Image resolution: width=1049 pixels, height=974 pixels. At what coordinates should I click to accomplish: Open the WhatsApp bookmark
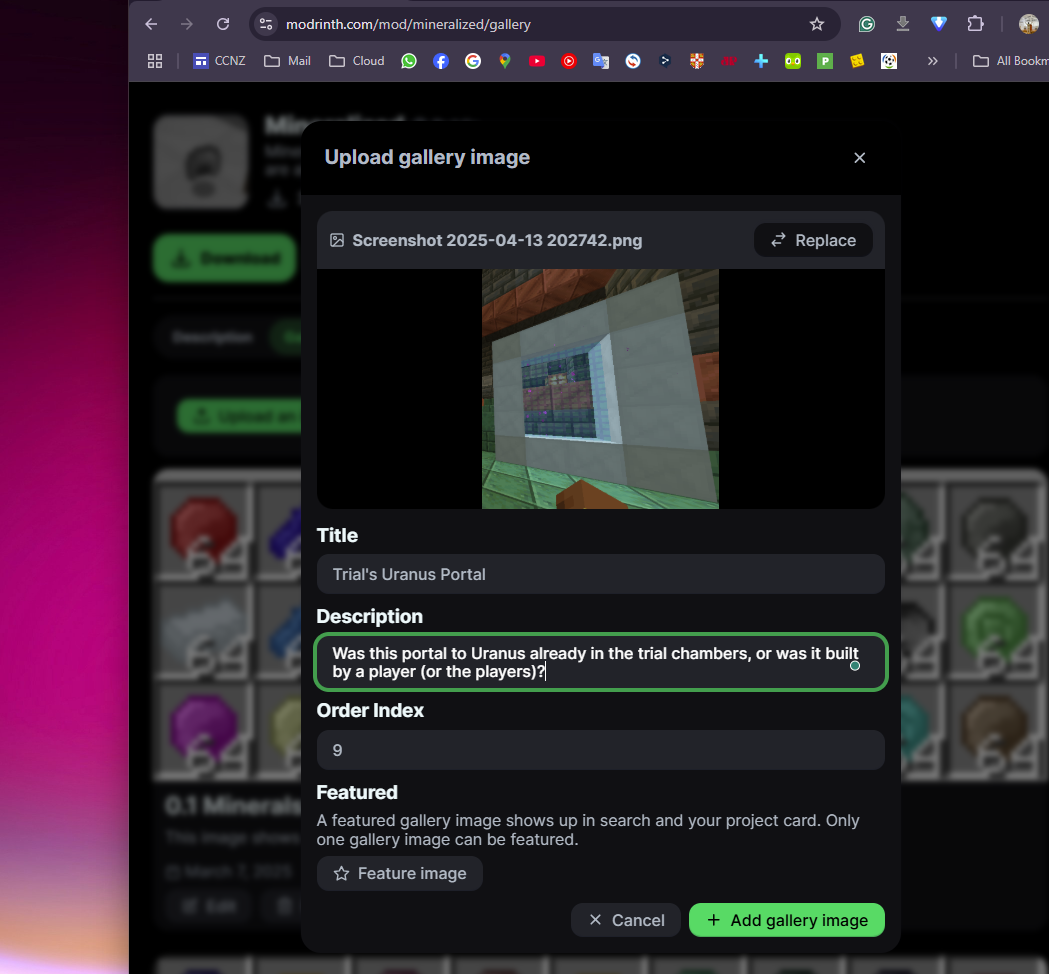[409, 61]
